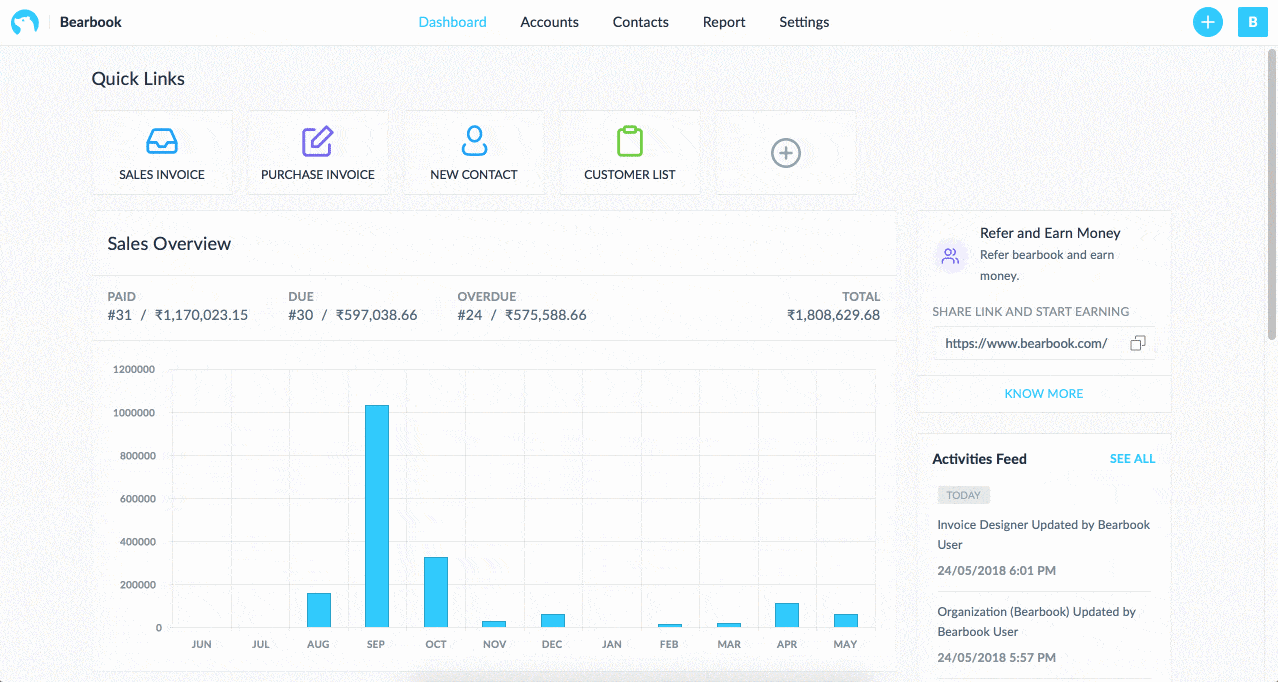Click the Quick Links heading
This screenshot has height=682, width=1278.
pyautogui.click(x=138, y=79)
